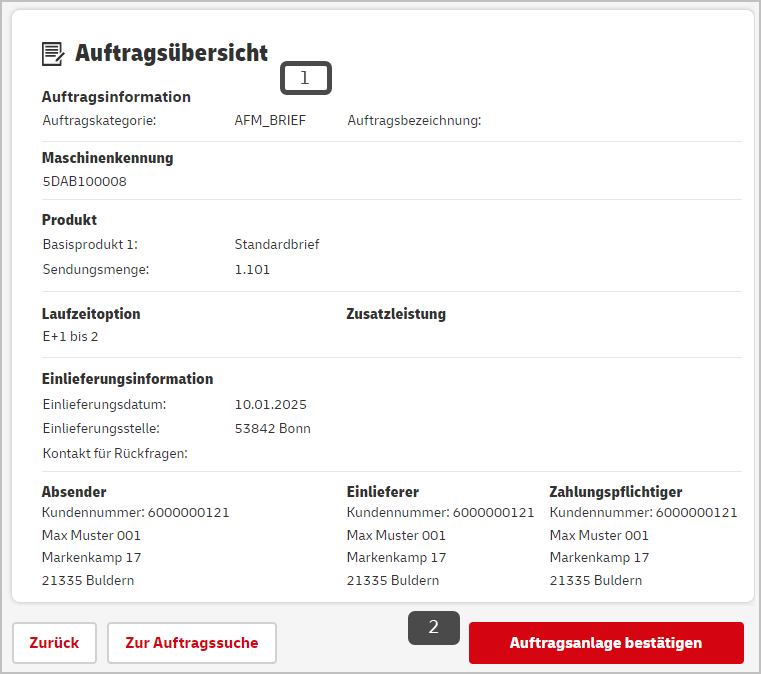Select Max Muster 001 under Zahlungspflichtiger
761x674 pixels.
[x=599, y=535]
